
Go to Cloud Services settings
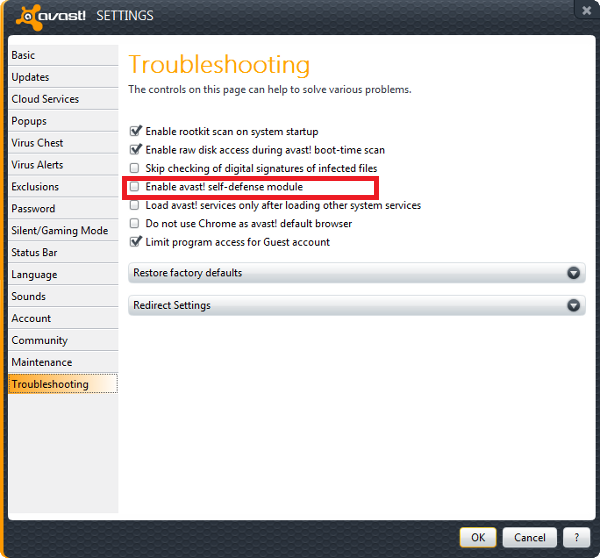pos(63,99)
